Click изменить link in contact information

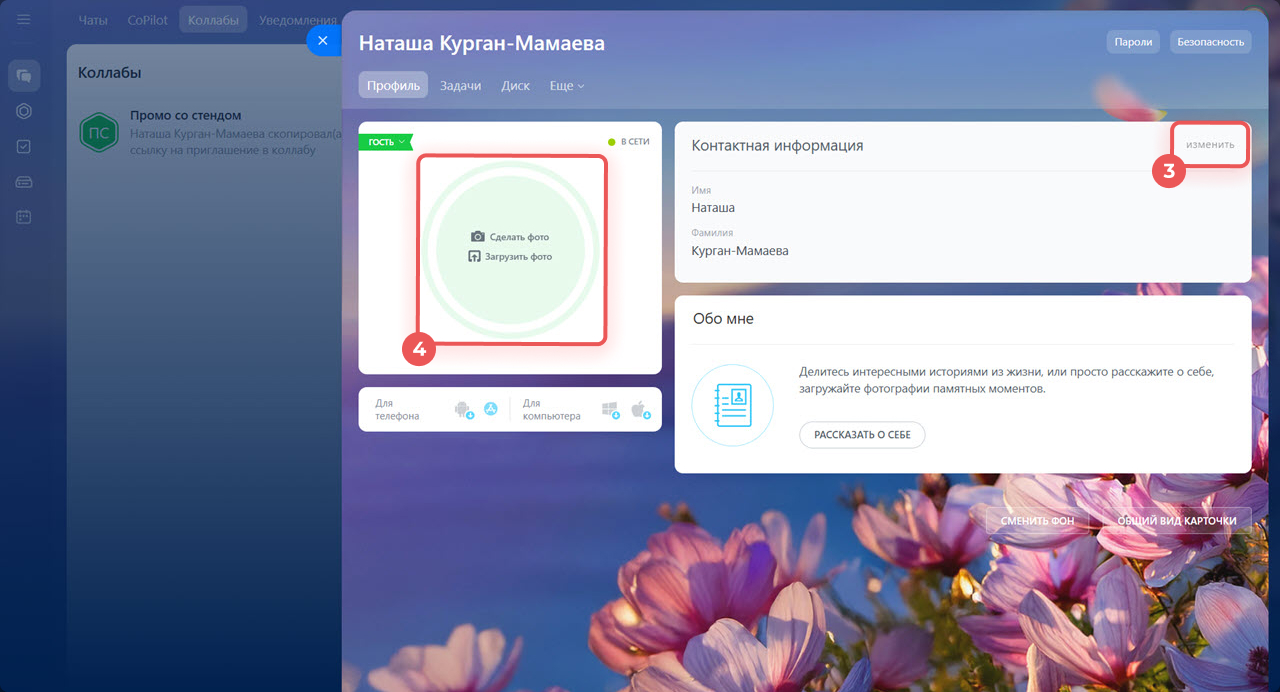[x=1211, y=145]
